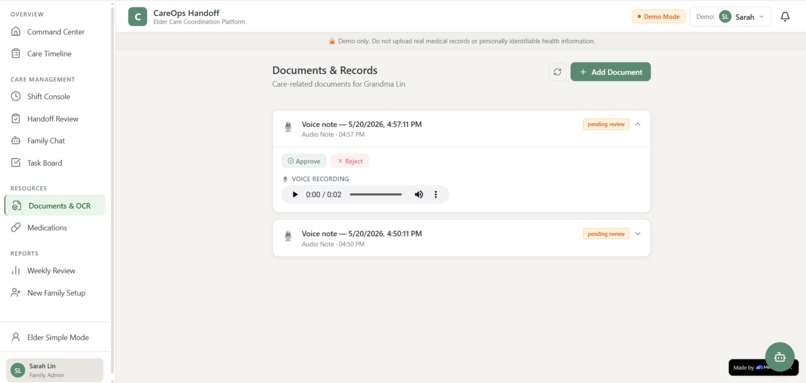
Task: Click the green C CareOps logo
Action: tap(137, 16)
